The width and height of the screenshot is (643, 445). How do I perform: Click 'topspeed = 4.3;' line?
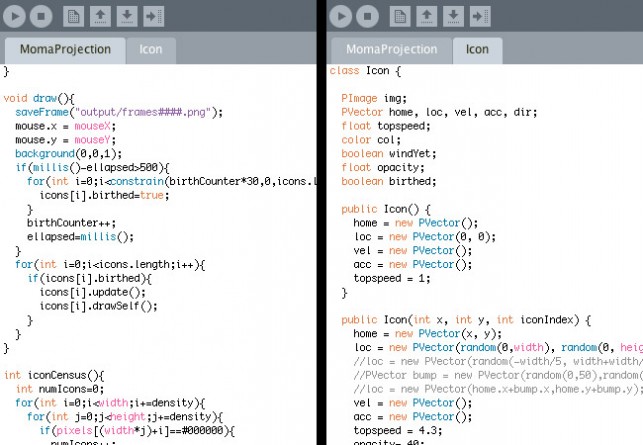[398, 431]
